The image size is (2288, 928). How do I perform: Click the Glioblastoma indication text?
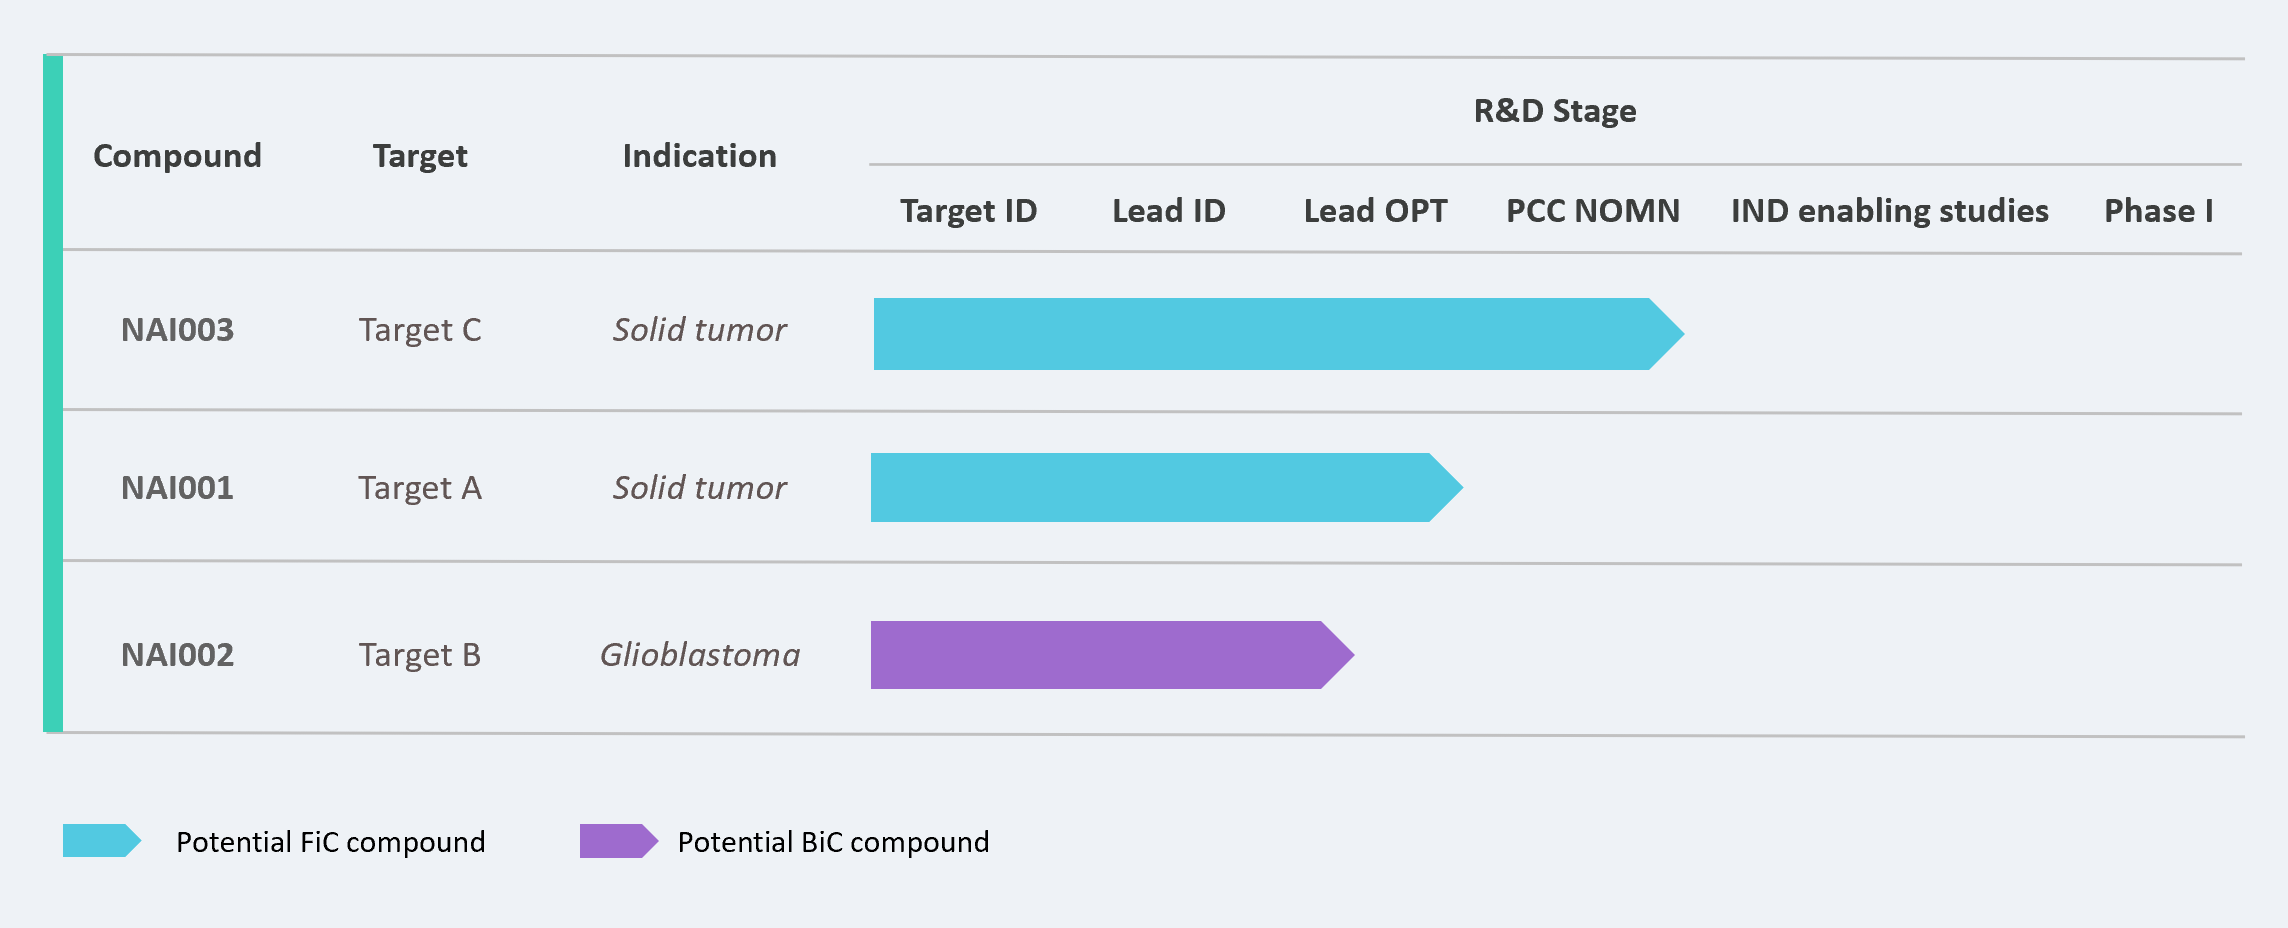(x=700, y=655)
